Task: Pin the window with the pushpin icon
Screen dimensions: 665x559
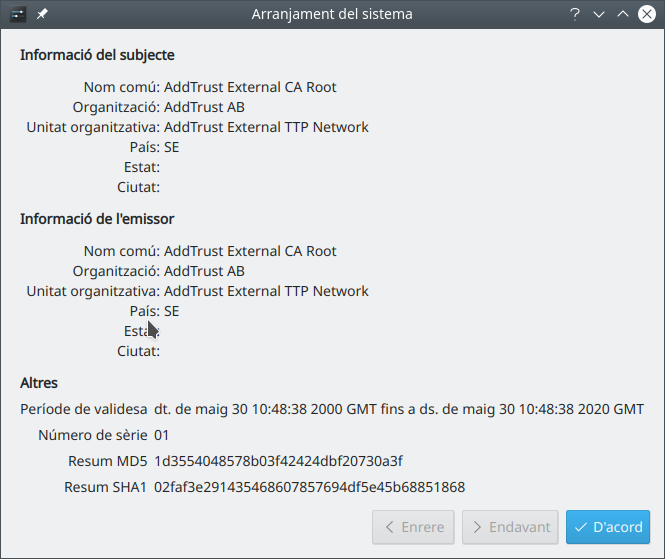Action: coord(42,15)
